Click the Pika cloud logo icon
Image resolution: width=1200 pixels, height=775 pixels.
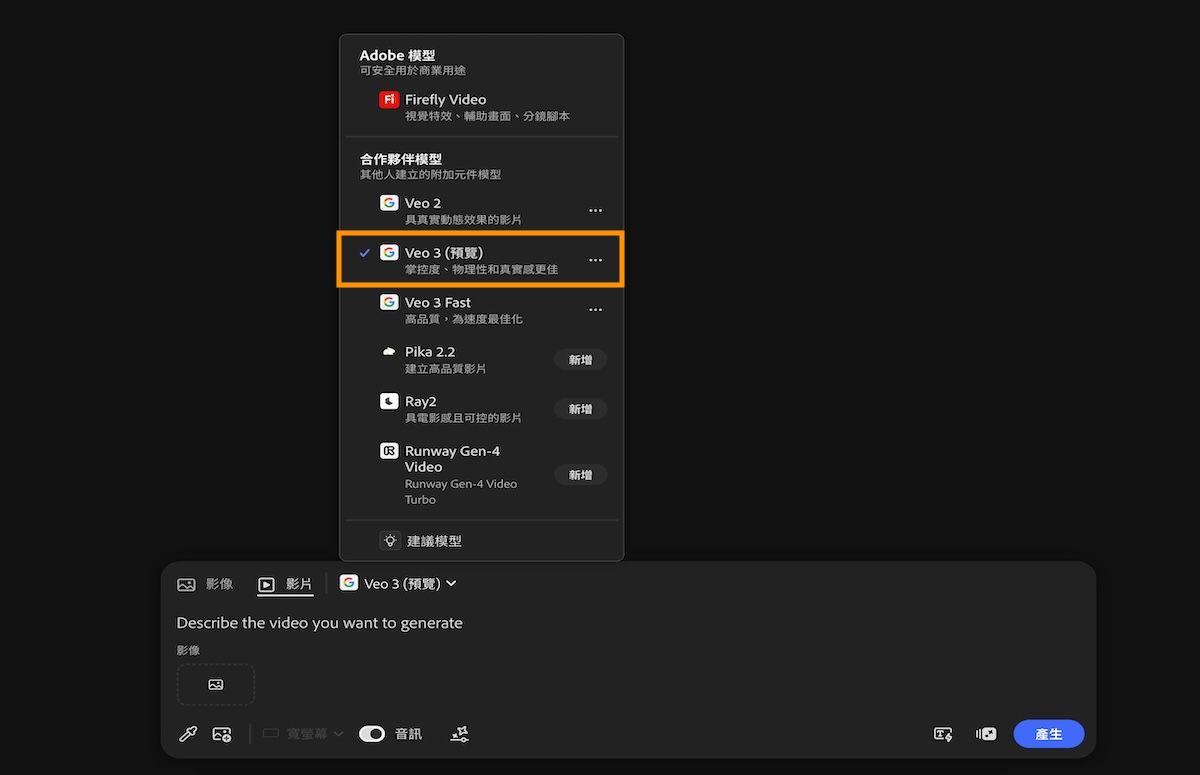tap(389, 352)
